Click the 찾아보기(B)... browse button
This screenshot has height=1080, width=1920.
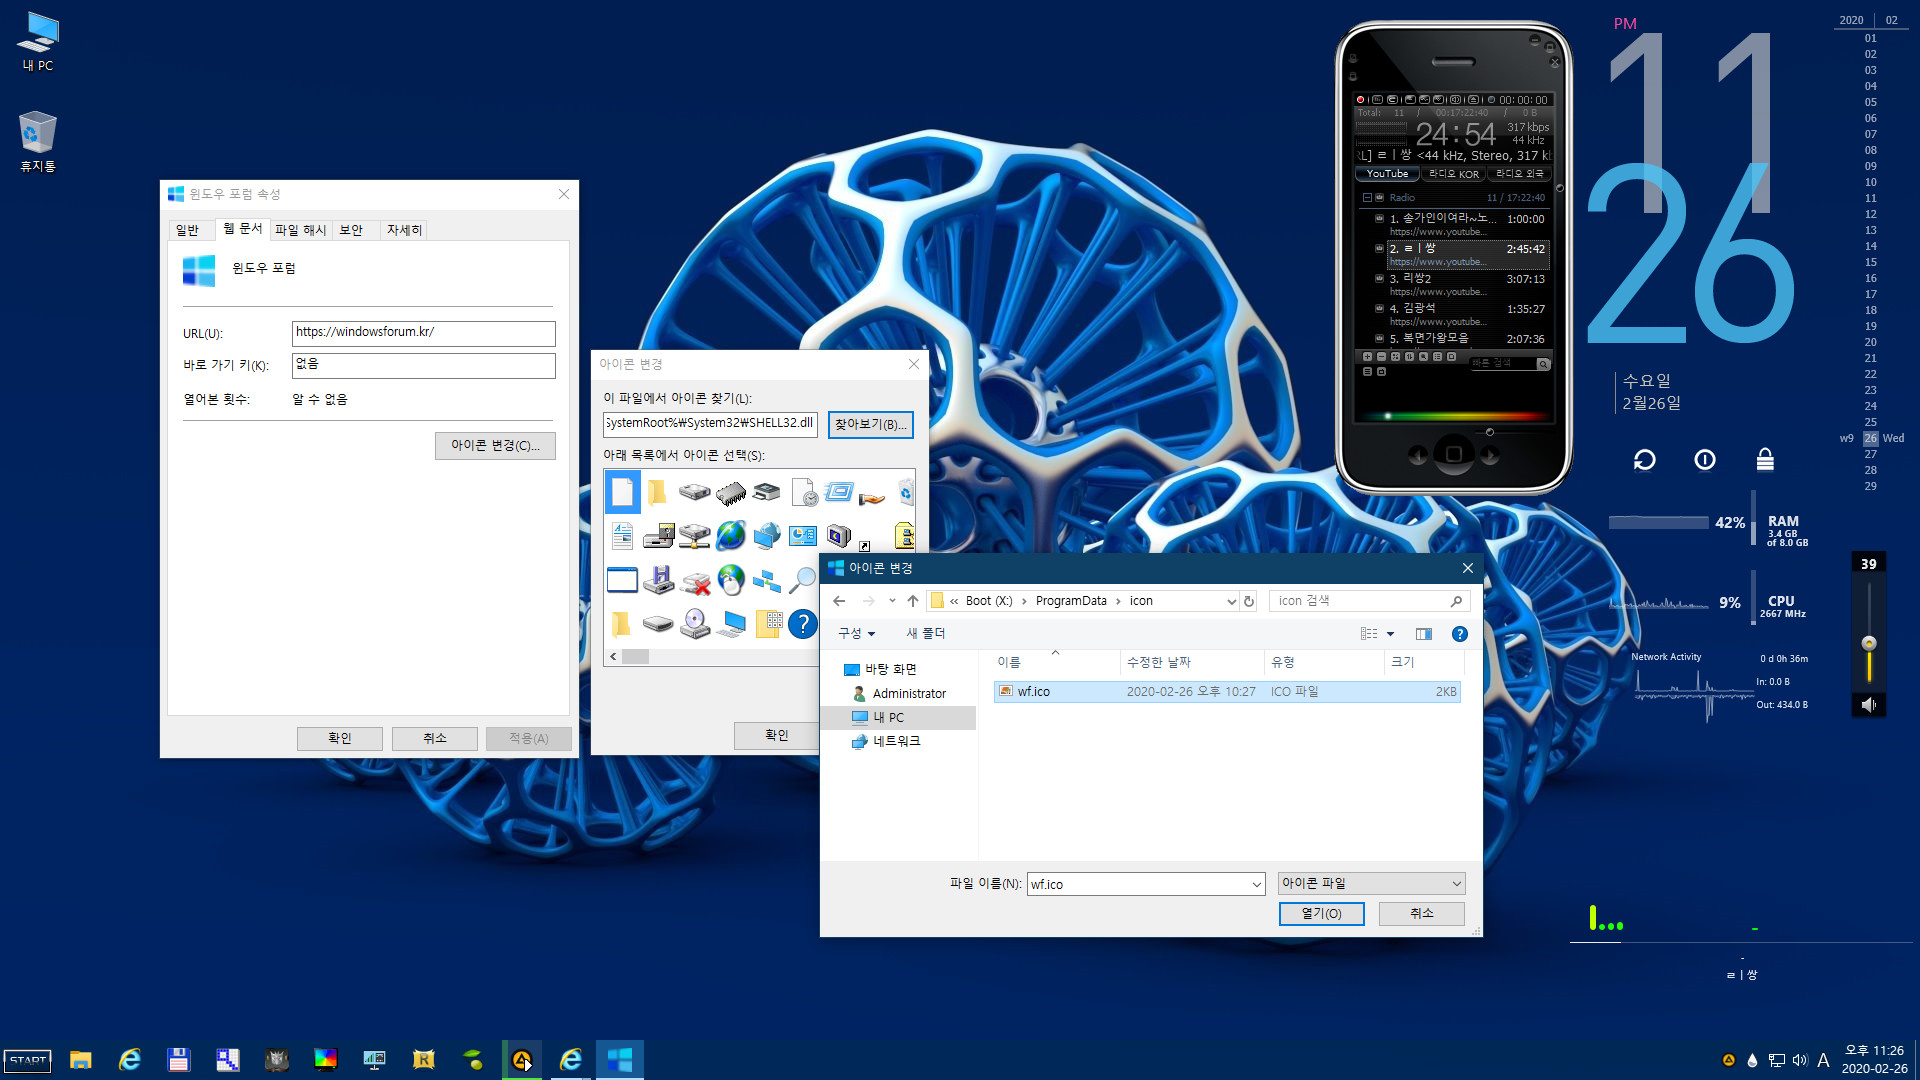coord(870,425)
